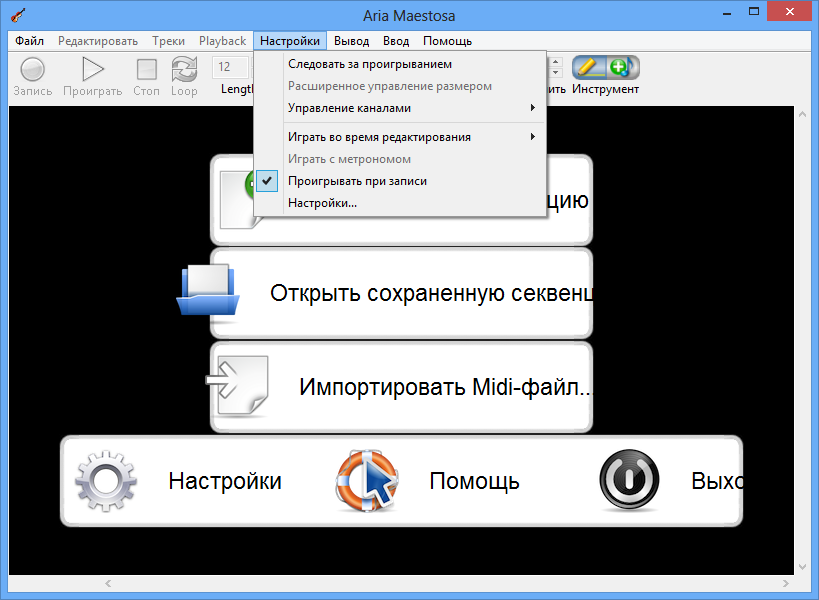Open the Вывод menu
The height and width of the screenshot is (600, 819).
(x=352, y=41)
